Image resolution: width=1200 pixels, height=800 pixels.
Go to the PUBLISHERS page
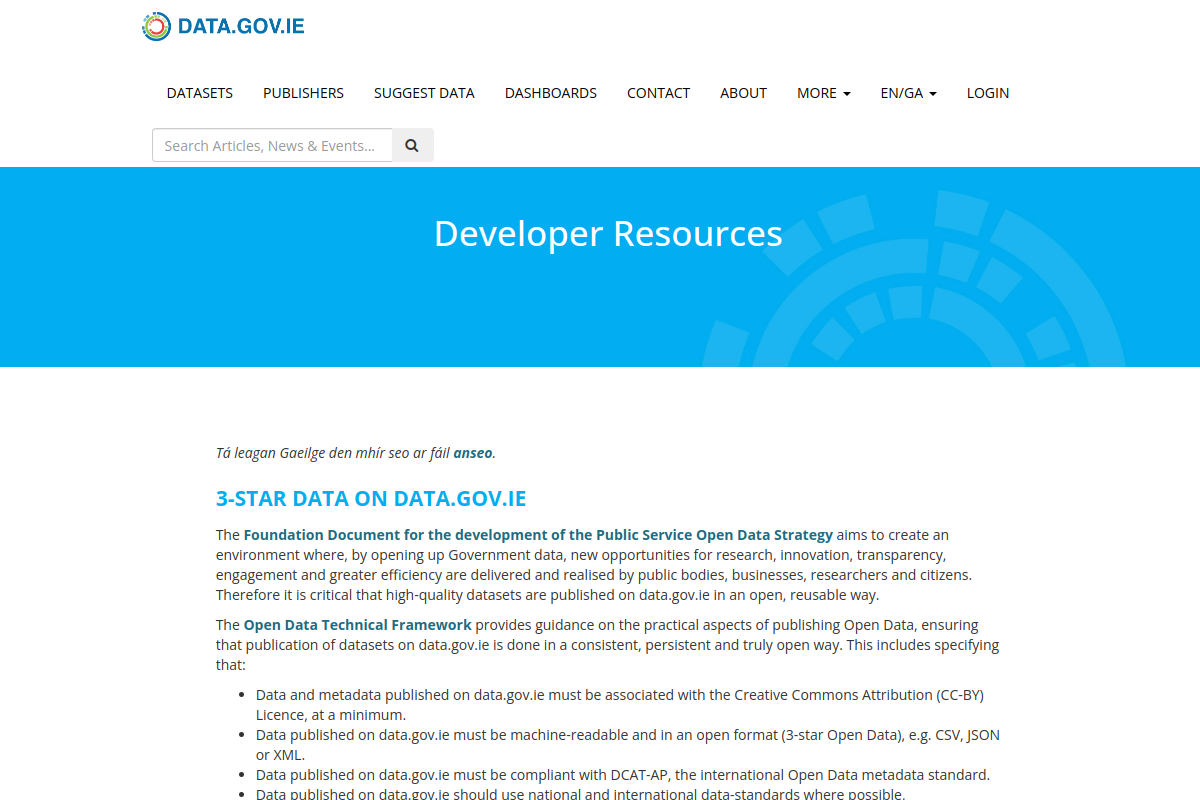coord(303,93)
